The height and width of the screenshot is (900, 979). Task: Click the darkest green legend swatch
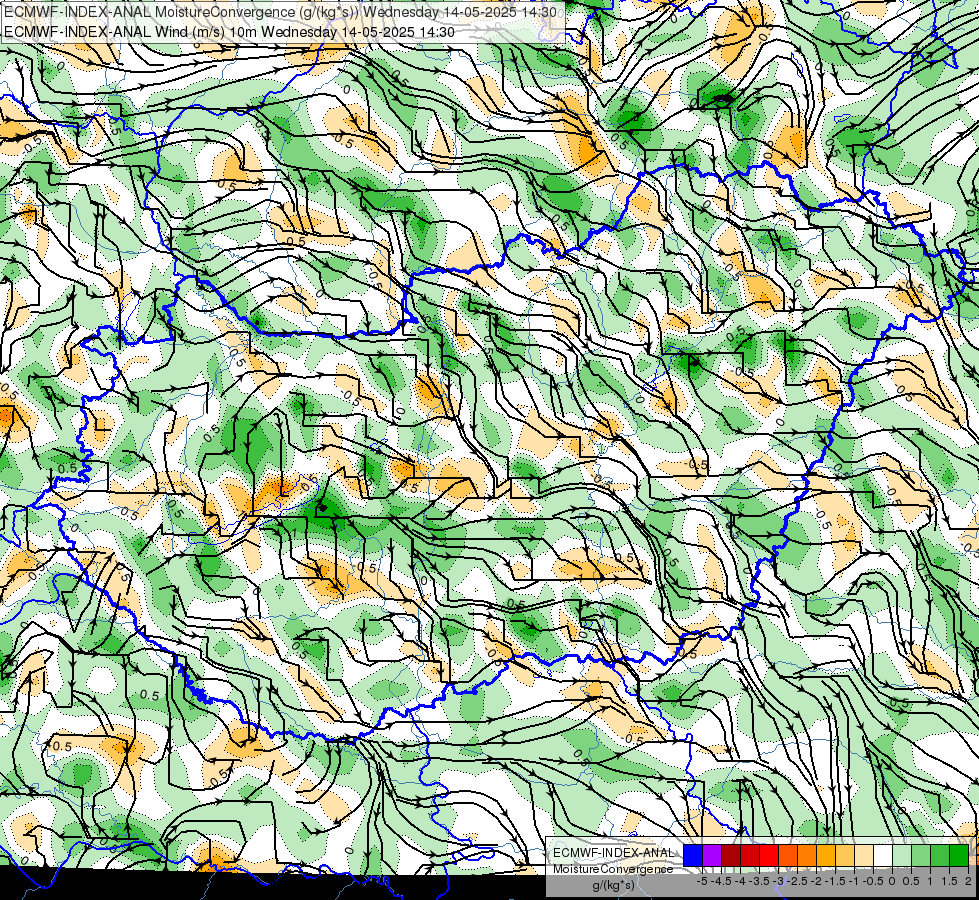pos(959,856)
